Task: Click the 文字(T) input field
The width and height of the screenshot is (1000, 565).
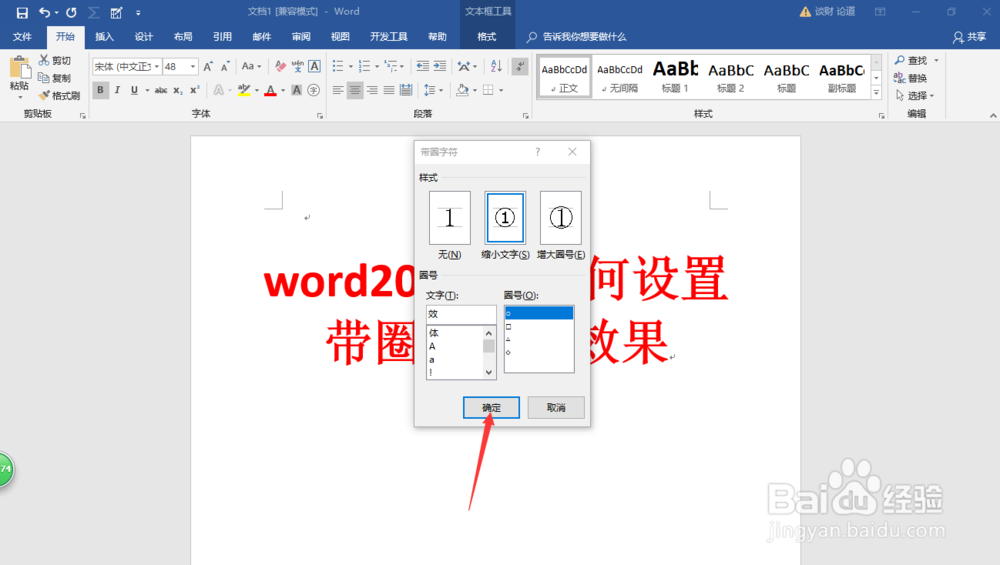Action: (x=461, y=314)
